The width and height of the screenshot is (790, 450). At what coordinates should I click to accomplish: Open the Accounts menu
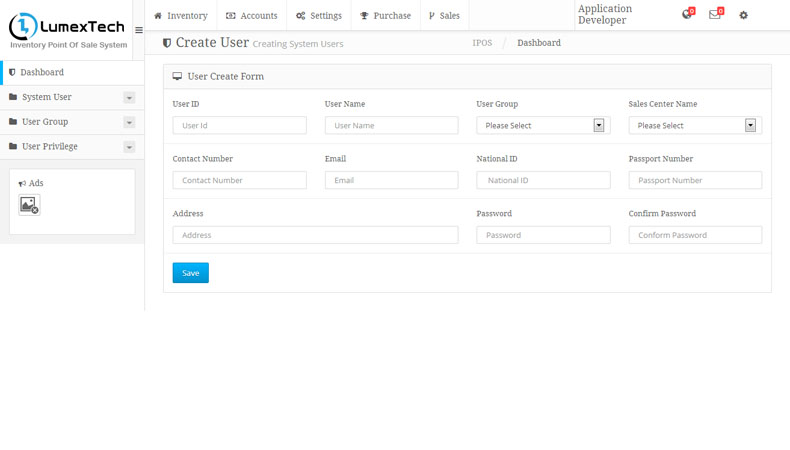tap(252, 15)
